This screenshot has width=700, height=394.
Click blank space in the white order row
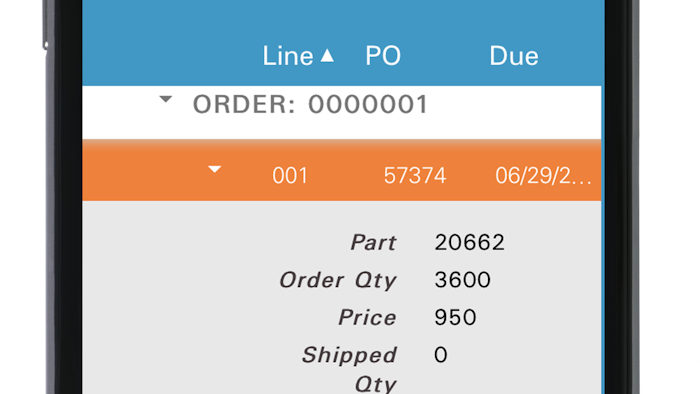coord(513,112)
